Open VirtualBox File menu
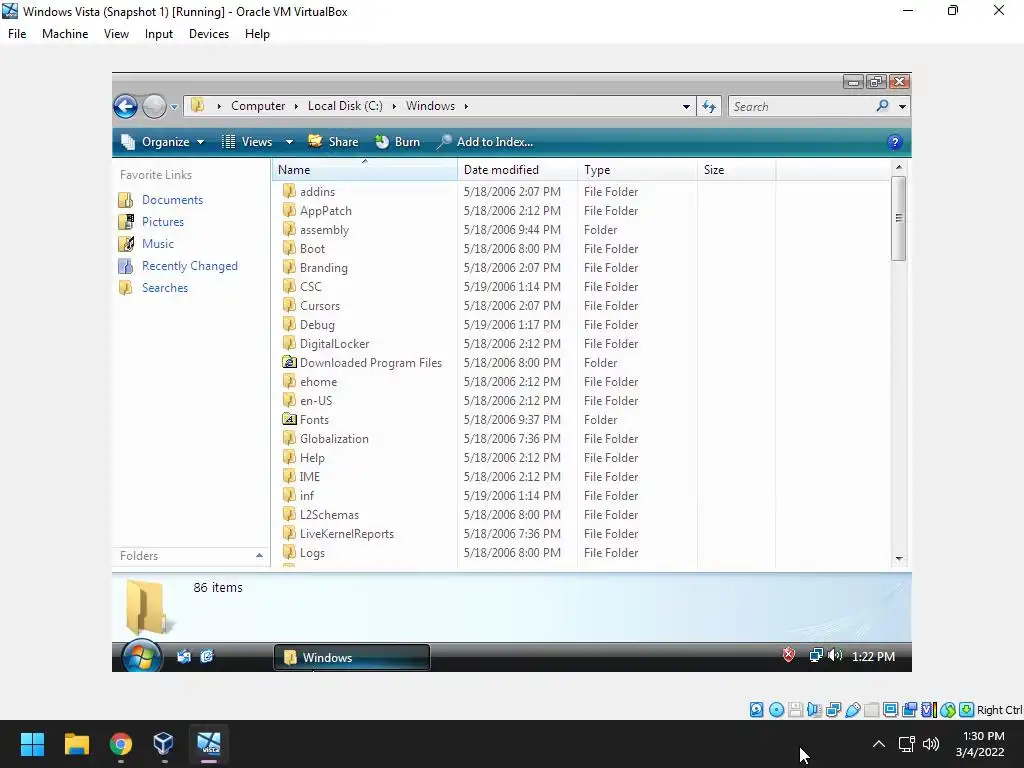This screenshot has width=1024, height=768. [x=17, y=34]
